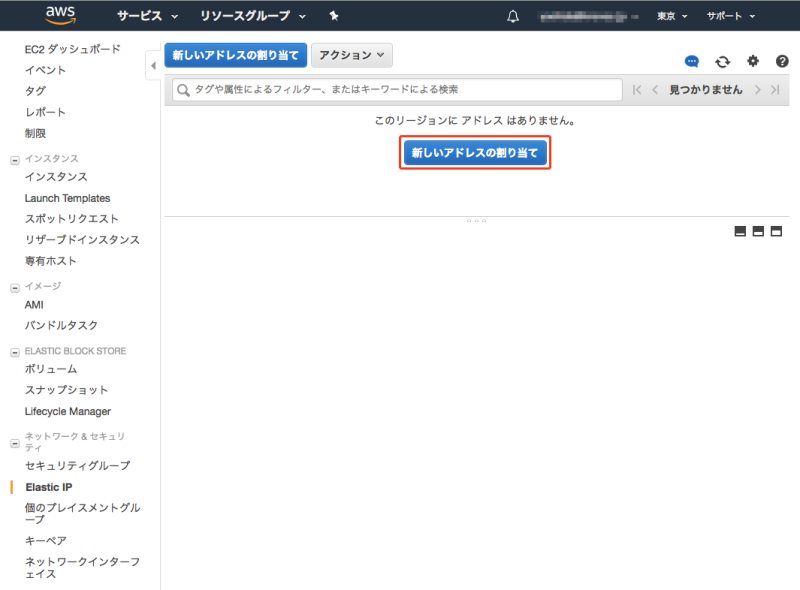The width and height of the screenshot is (800, 590).
Task: Click the top 新しいアドレスの割り当て button
Action: click(x=235, y=55)
